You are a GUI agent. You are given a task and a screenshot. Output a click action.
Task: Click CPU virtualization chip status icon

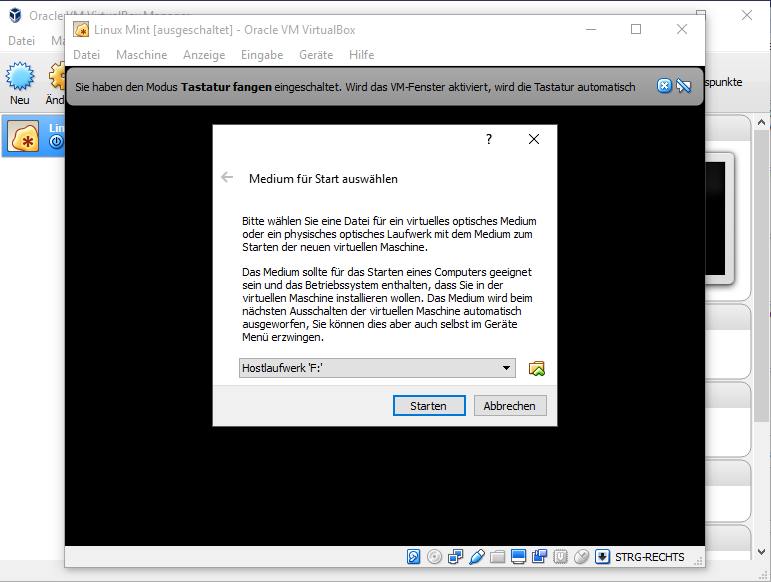(x=560, y=556)
